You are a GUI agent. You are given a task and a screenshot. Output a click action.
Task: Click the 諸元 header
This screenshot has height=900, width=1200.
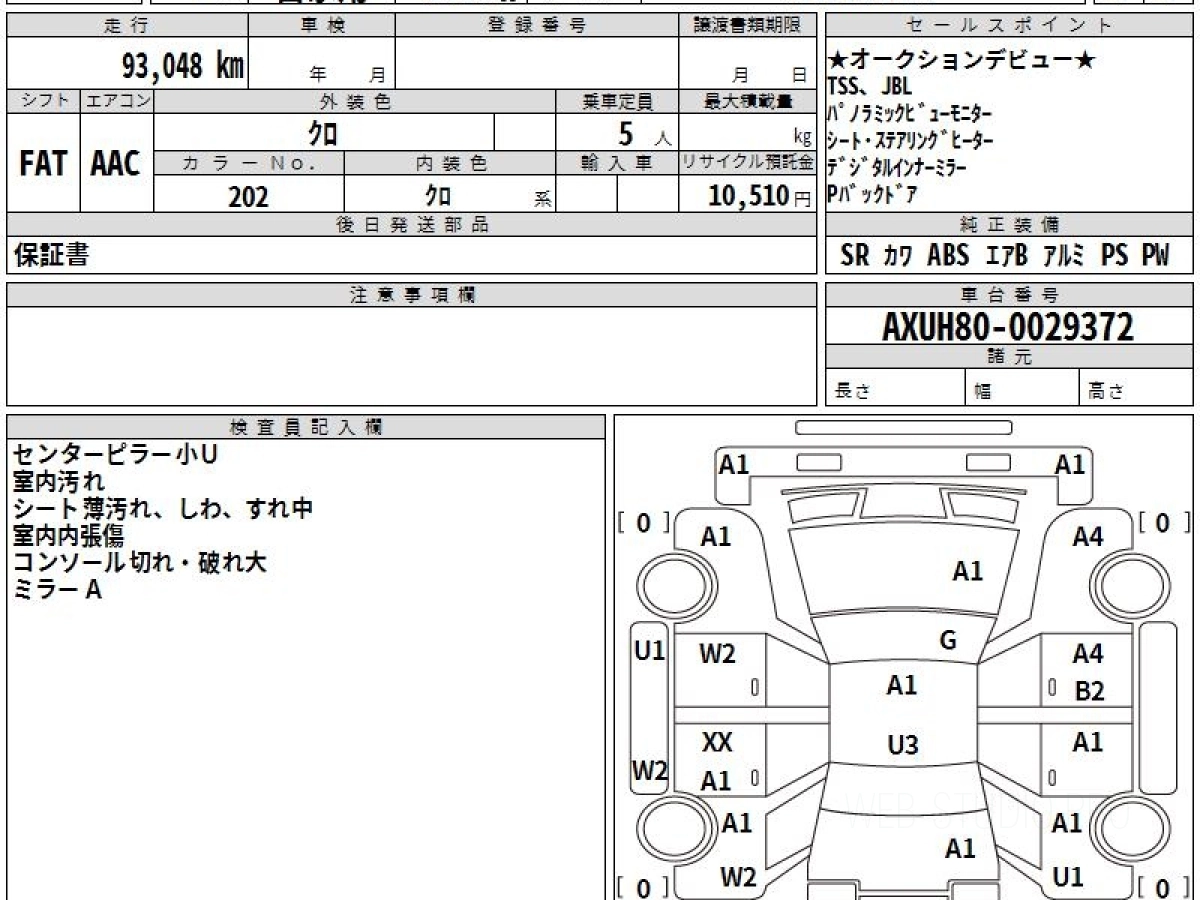[1010, 357]
